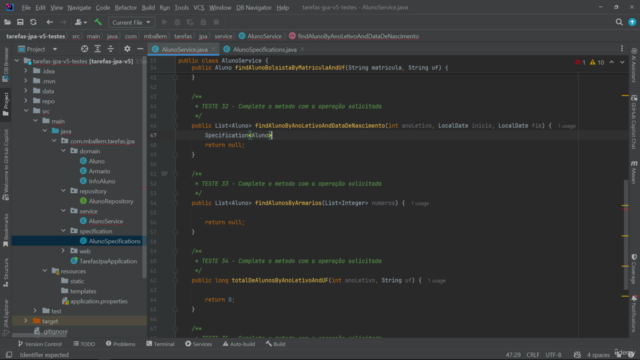Collapse the domain package
Viewport: 640px width, 360px height.
(x=63, y=151)
